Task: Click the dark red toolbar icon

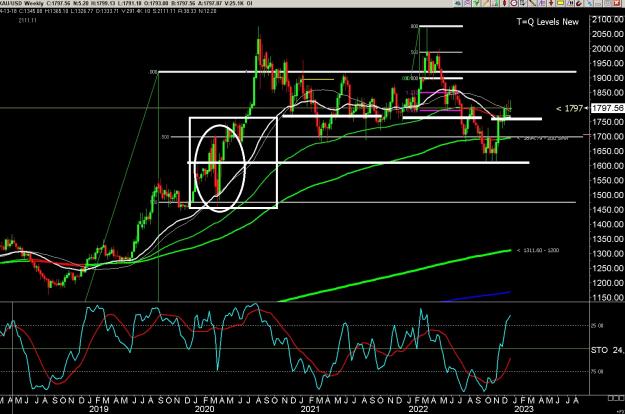Action: (580, 3)
